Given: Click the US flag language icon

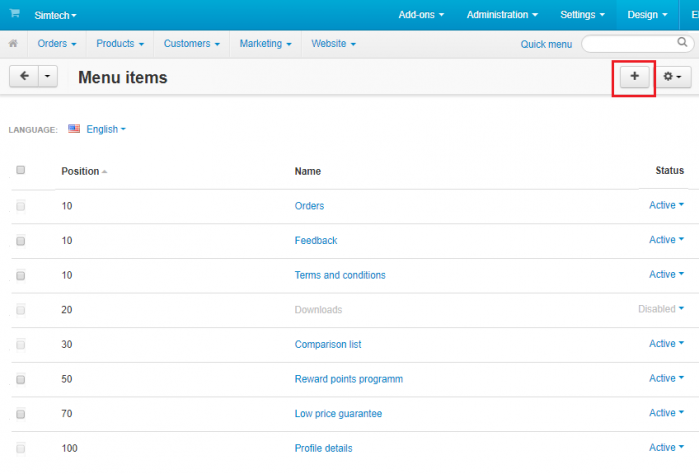Looking at the screenshot, I should 74,129.
